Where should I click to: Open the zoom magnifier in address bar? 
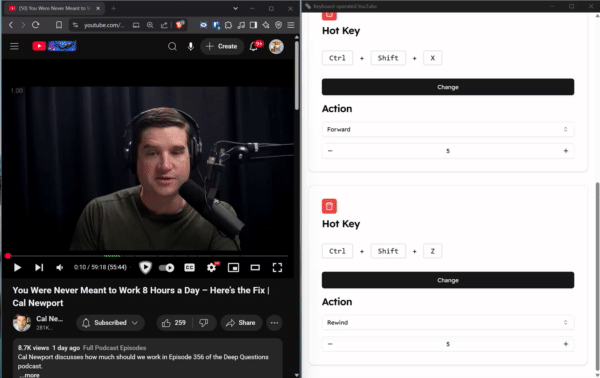pyautogui.click(x=150, y=25)
